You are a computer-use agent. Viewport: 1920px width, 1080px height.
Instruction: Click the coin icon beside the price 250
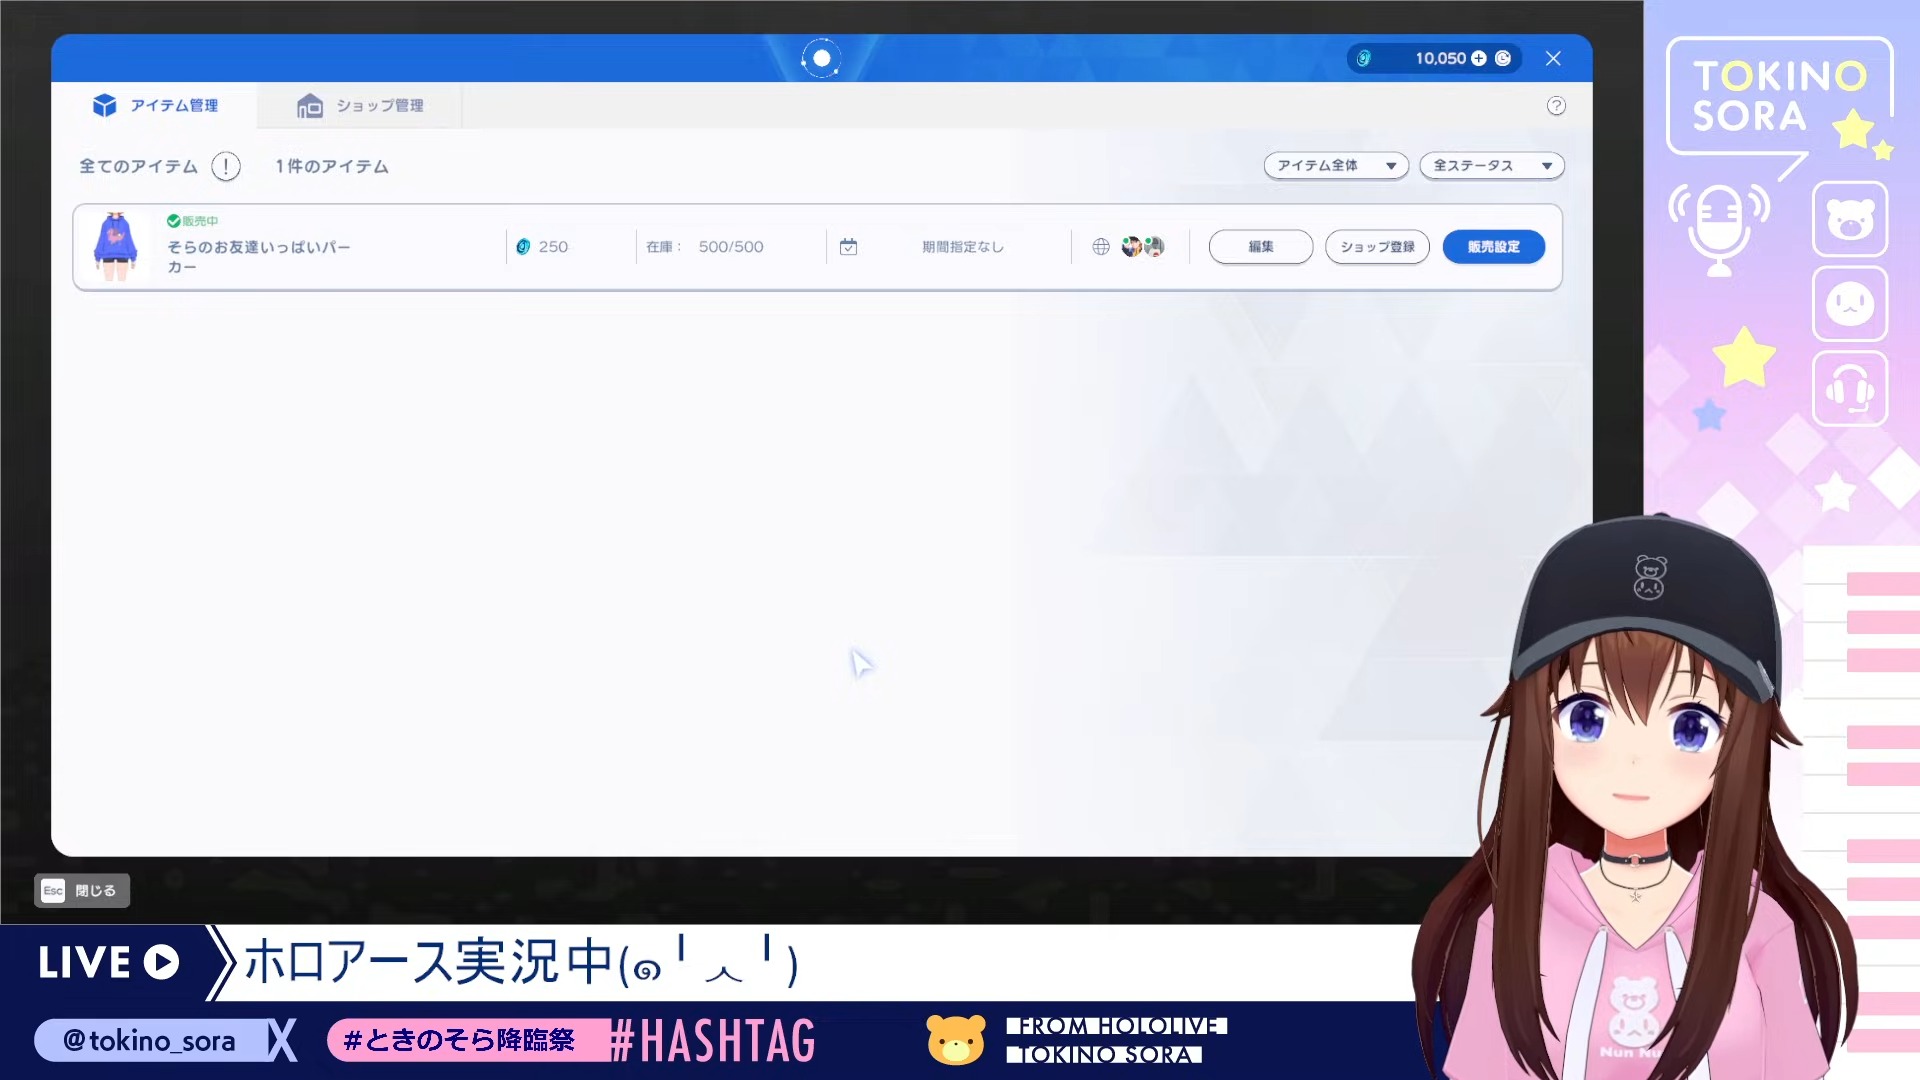(523, 247)
